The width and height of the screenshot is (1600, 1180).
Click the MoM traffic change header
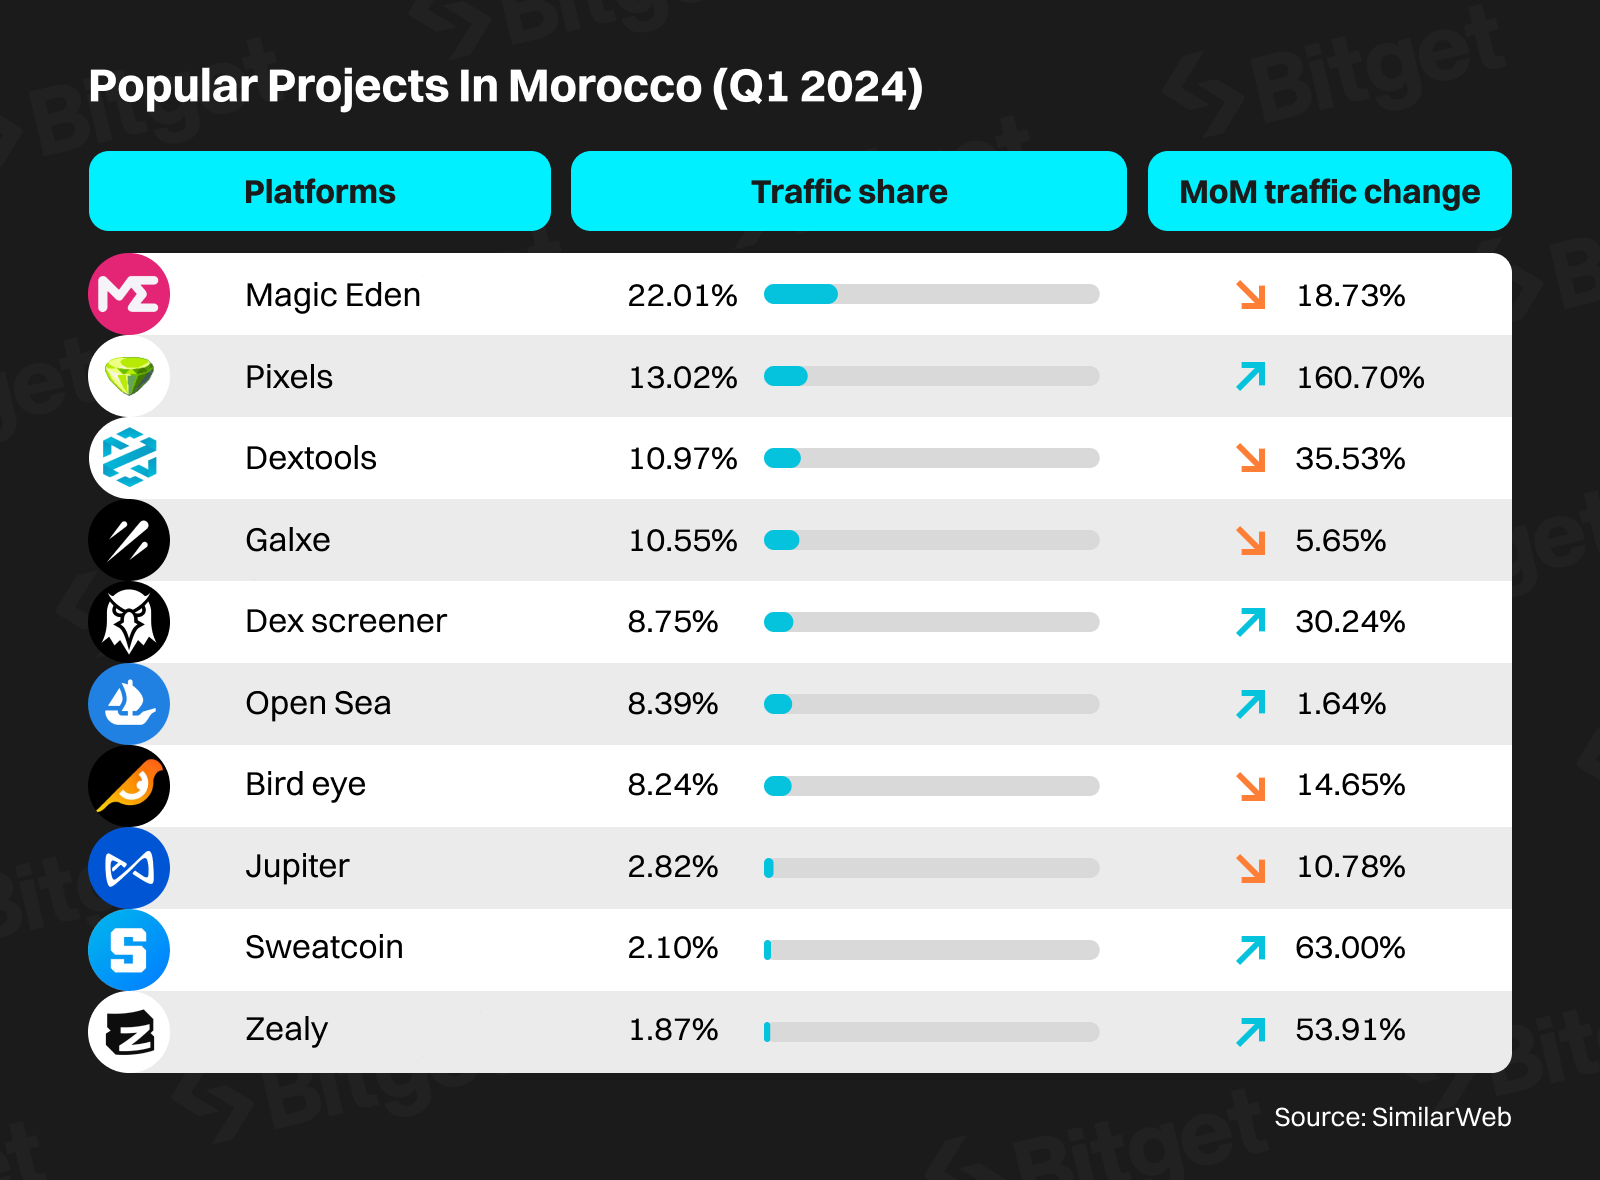coord(1329,191)
